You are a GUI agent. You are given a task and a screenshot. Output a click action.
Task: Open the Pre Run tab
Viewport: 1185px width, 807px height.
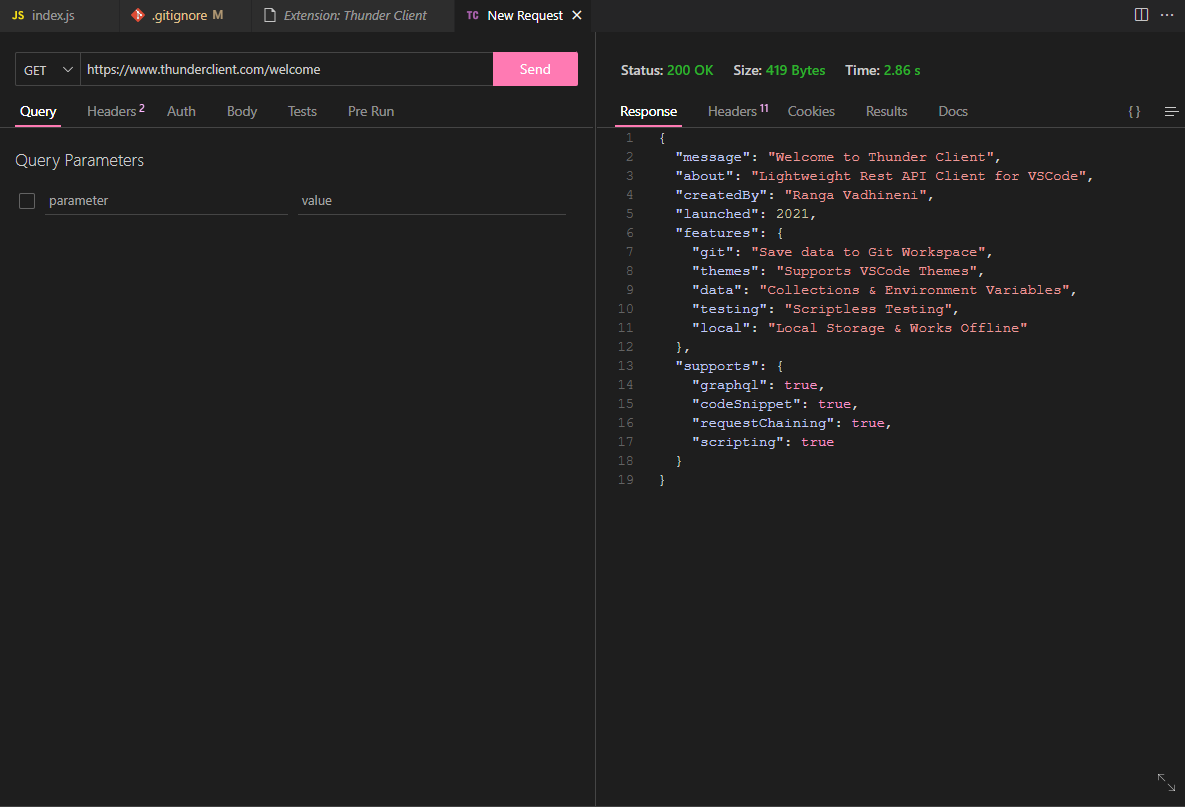coord(371,111)
